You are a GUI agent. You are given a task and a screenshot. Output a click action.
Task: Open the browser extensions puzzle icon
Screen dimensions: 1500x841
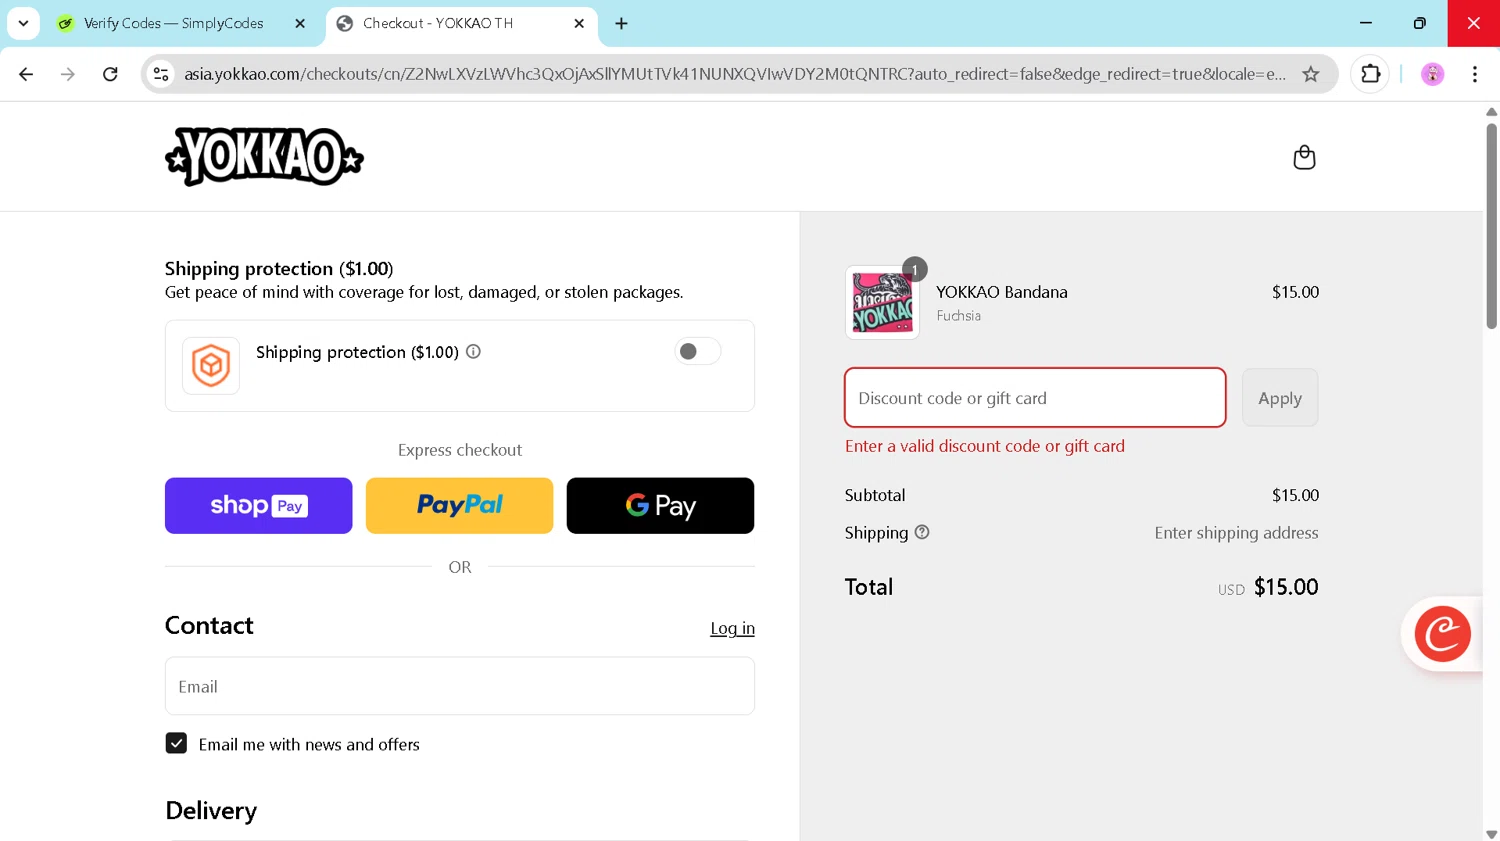[x=1370, y=74]
